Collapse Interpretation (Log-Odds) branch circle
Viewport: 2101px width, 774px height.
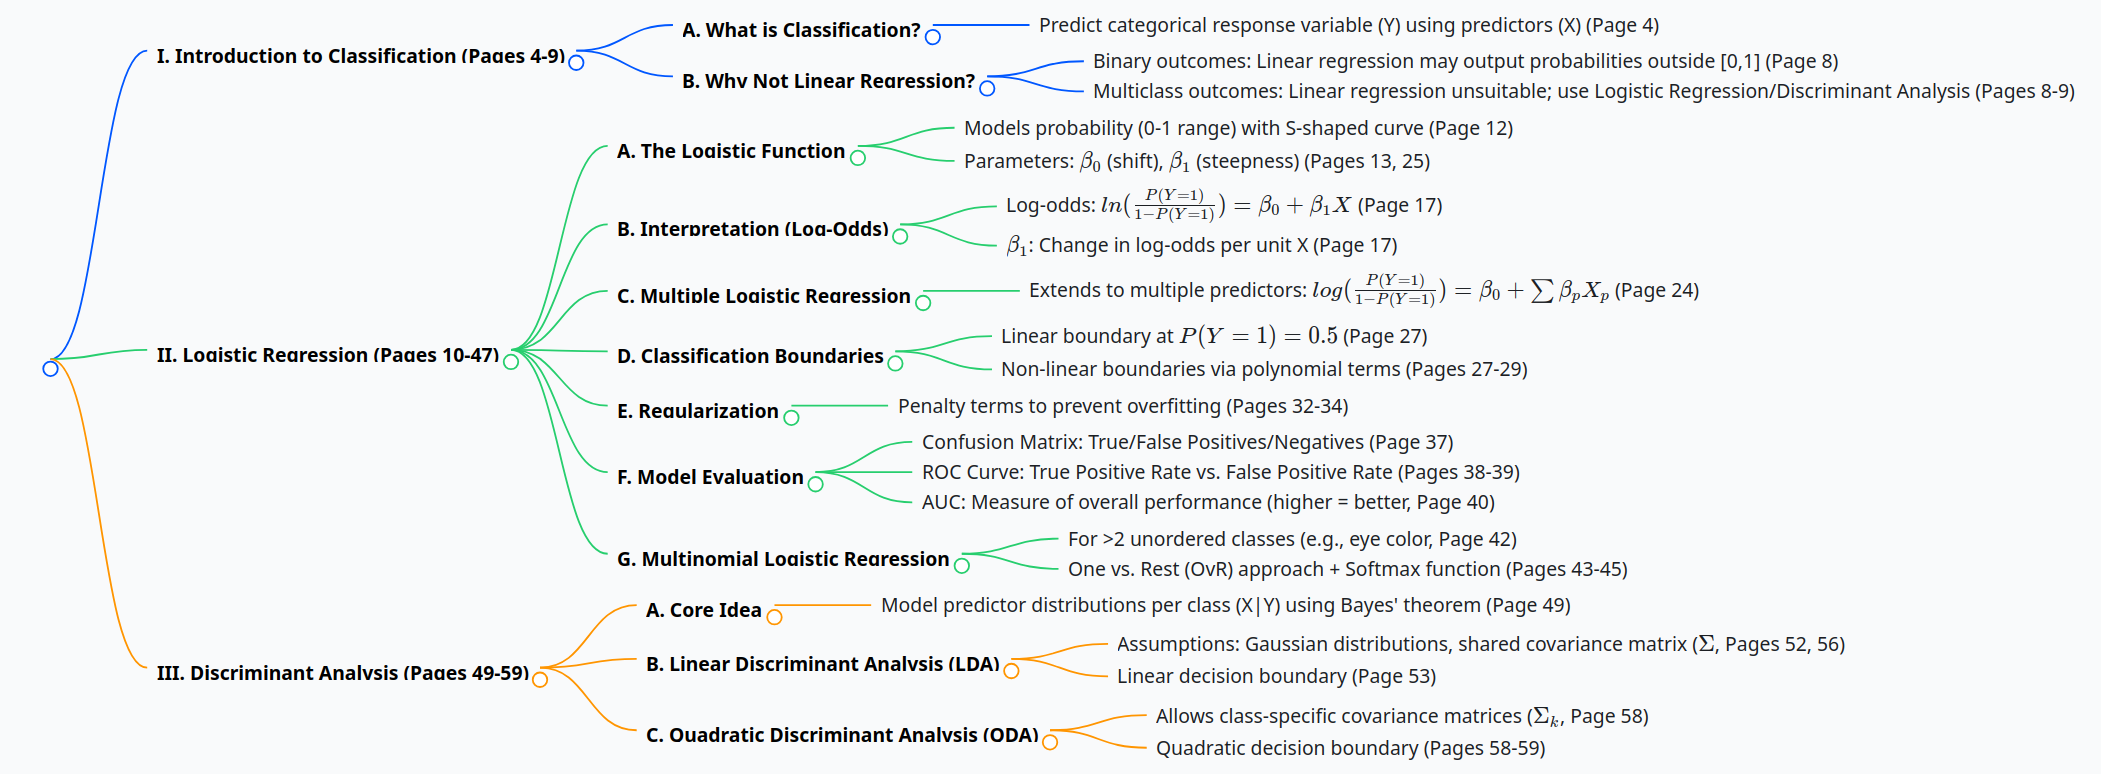[x=900, y=236]
